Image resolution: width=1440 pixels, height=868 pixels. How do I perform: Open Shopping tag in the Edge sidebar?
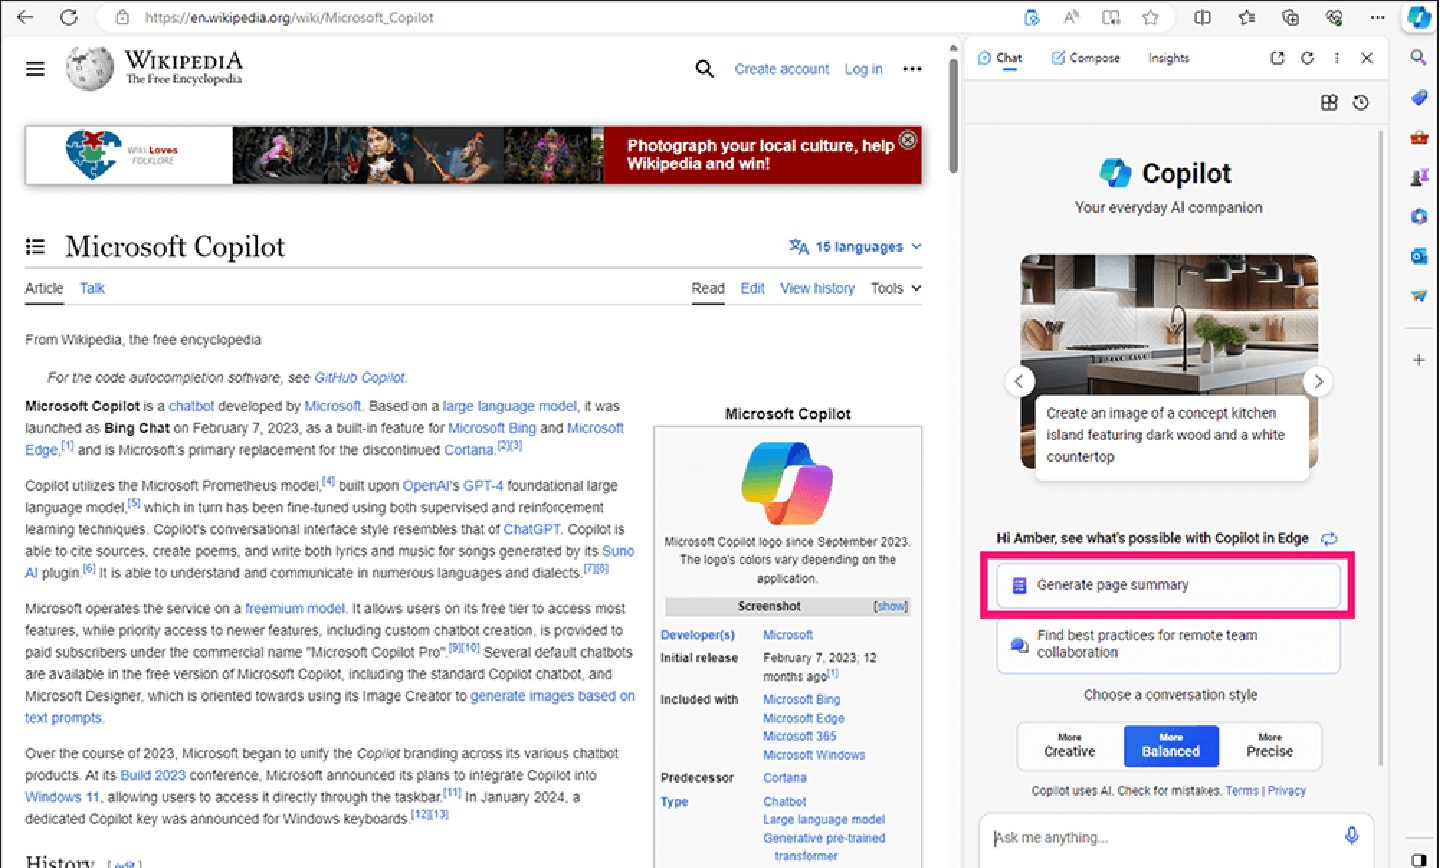click(x=1418, y=97)
